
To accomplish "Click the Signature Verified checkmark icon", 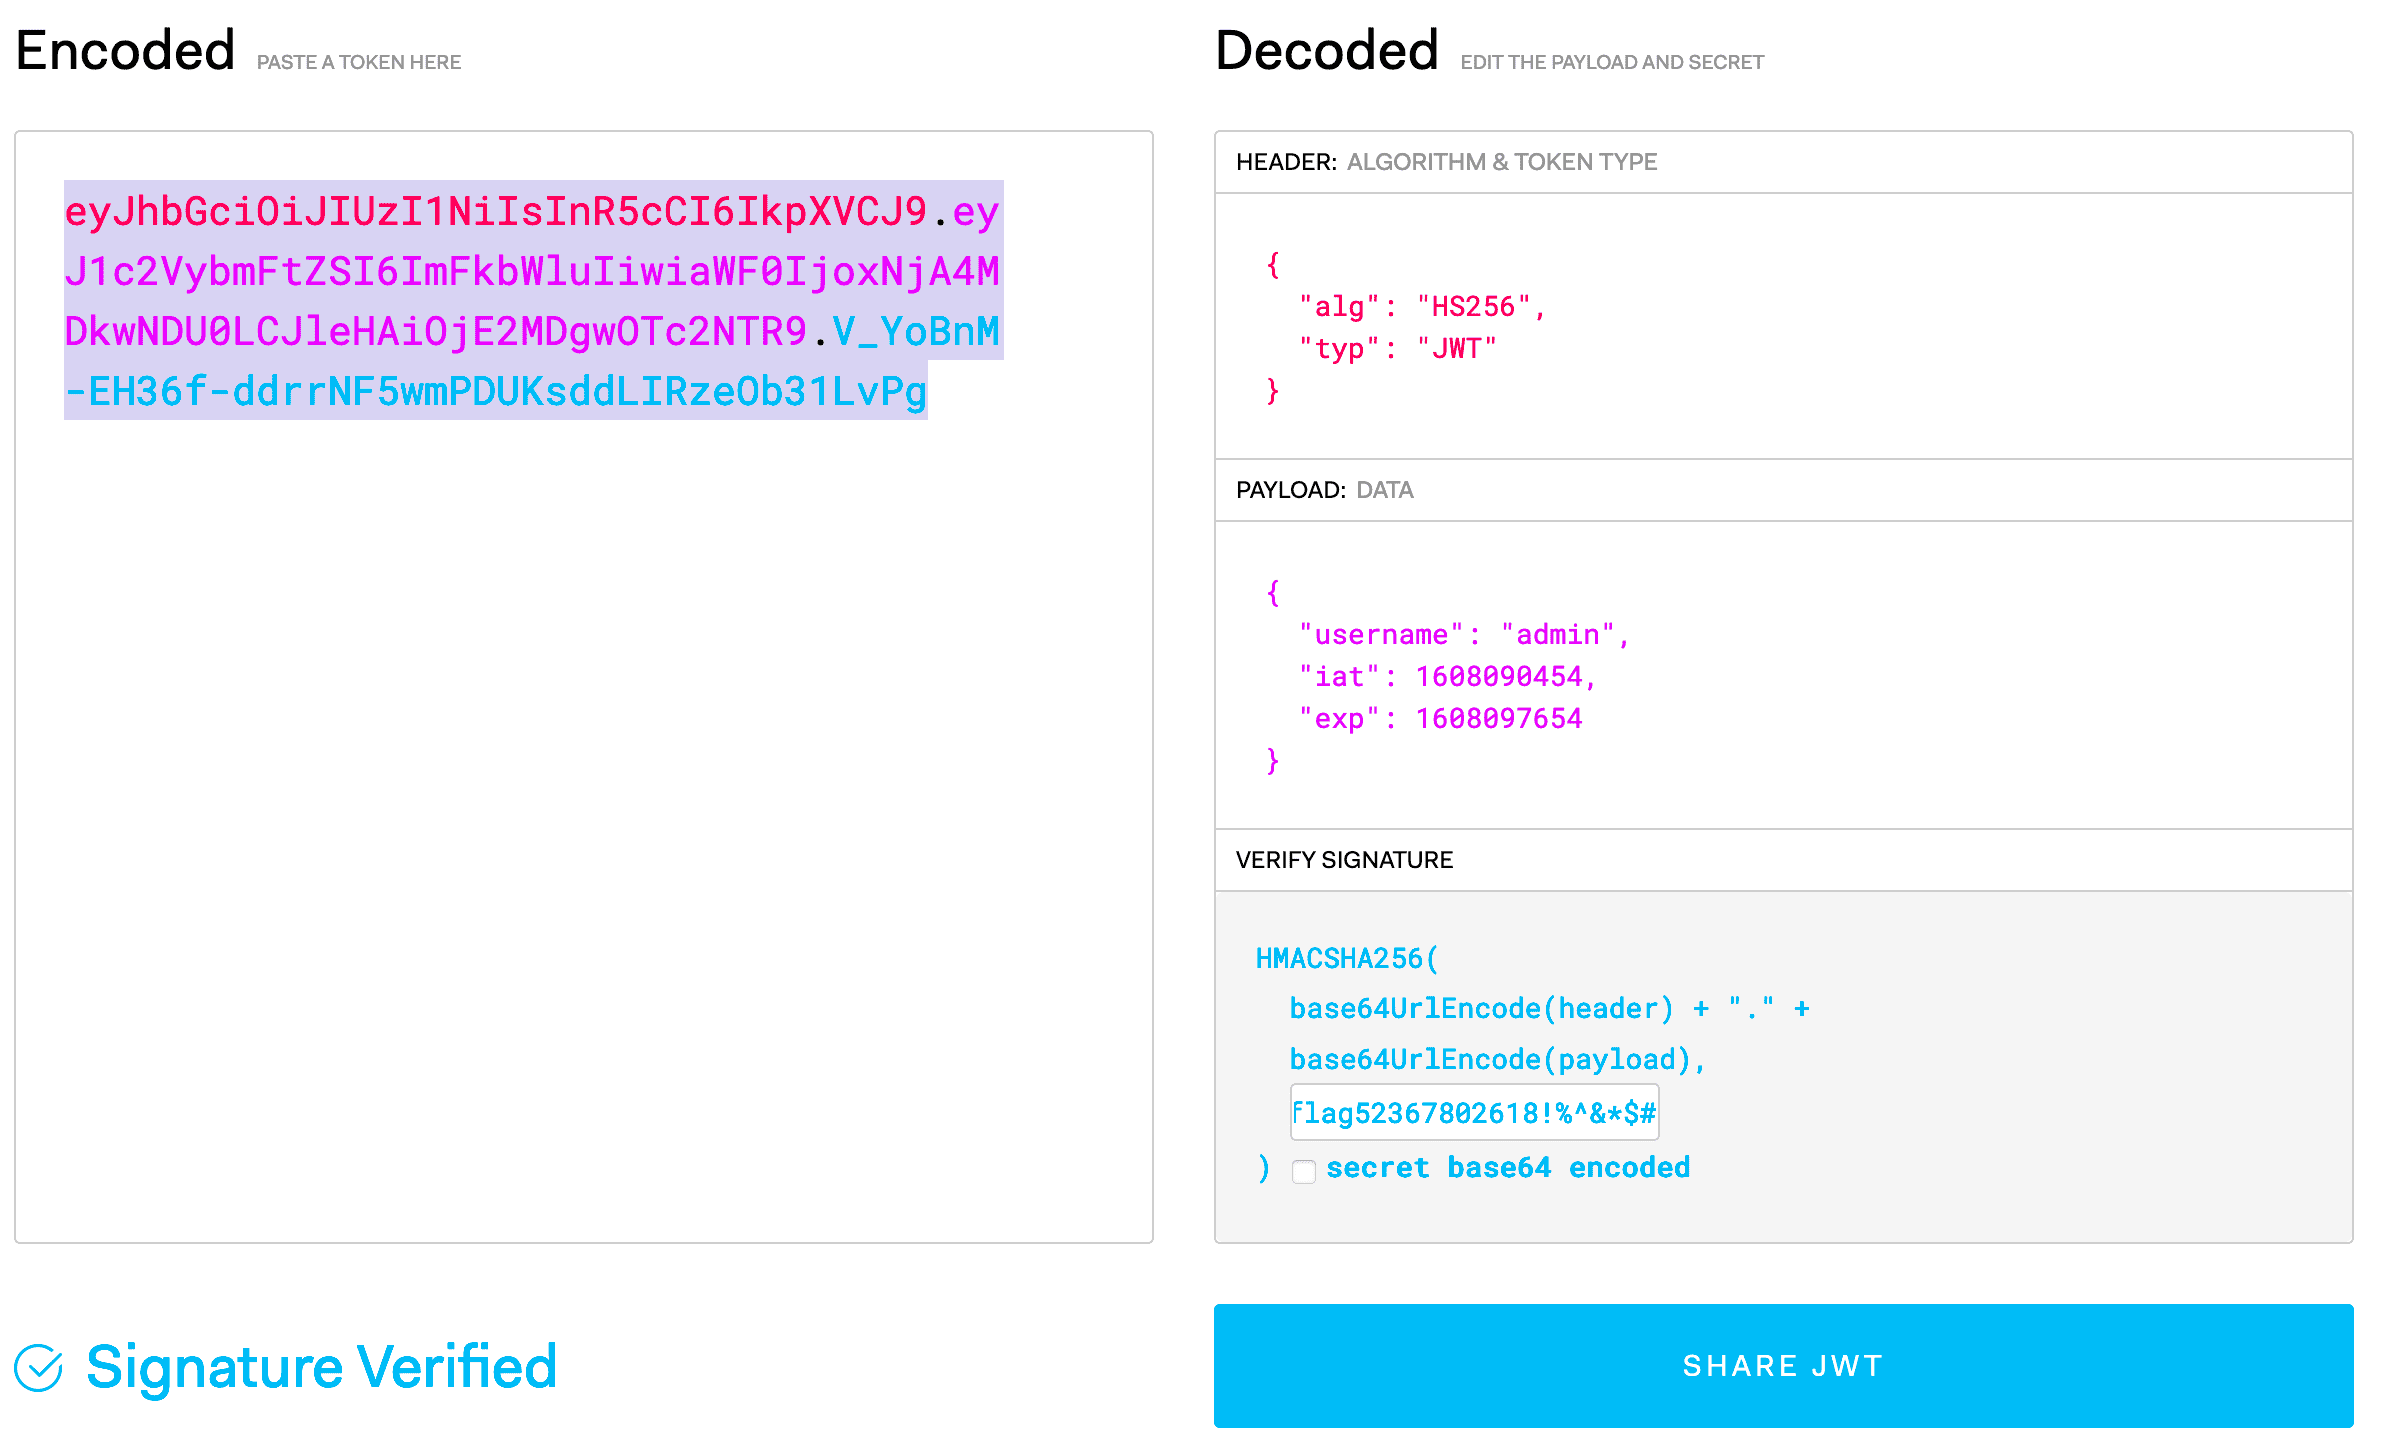I will pyautogui.click(x=39, y=1367).
